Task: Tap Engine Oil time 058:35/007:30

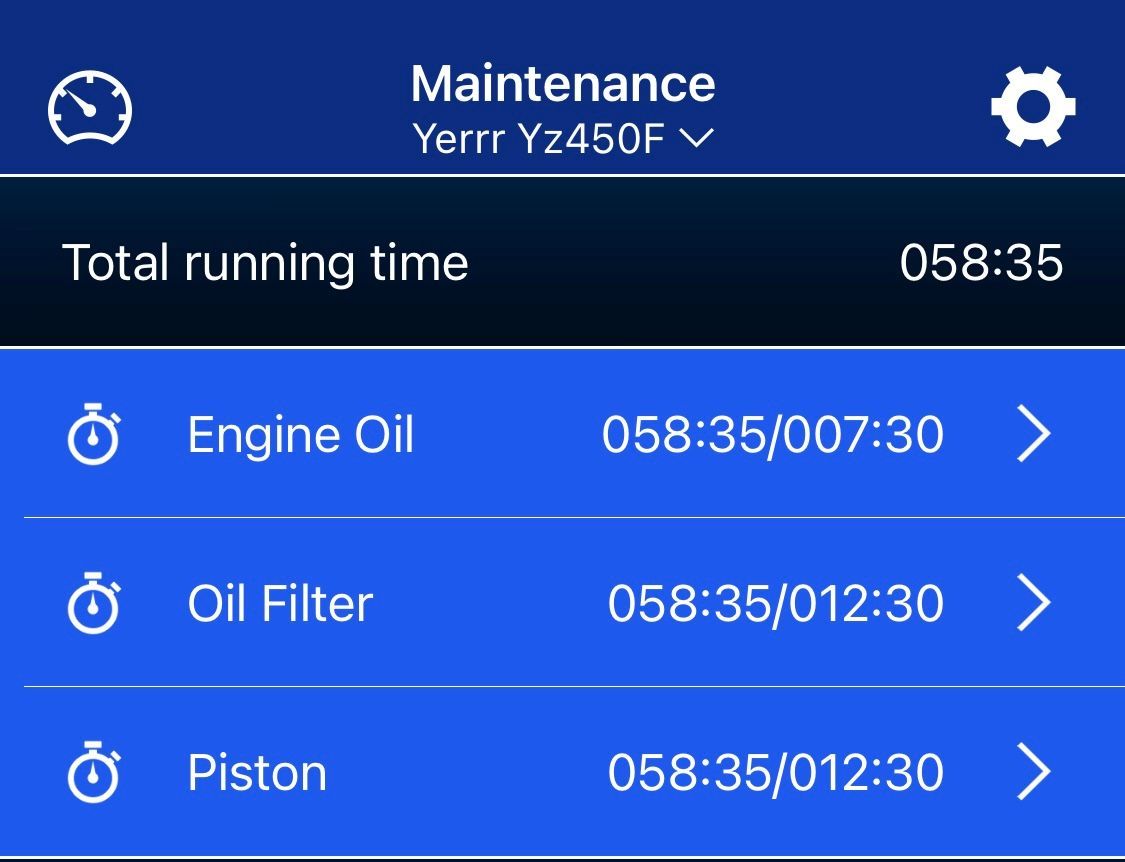Action: click(x=773, y=435)
